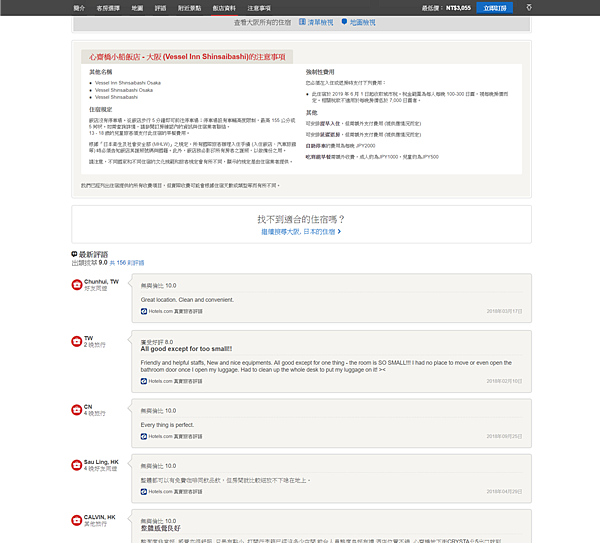This screenshot has height=543, width=600.
Task: Open the 地圖 tab
Action: (x=137, y=8)
